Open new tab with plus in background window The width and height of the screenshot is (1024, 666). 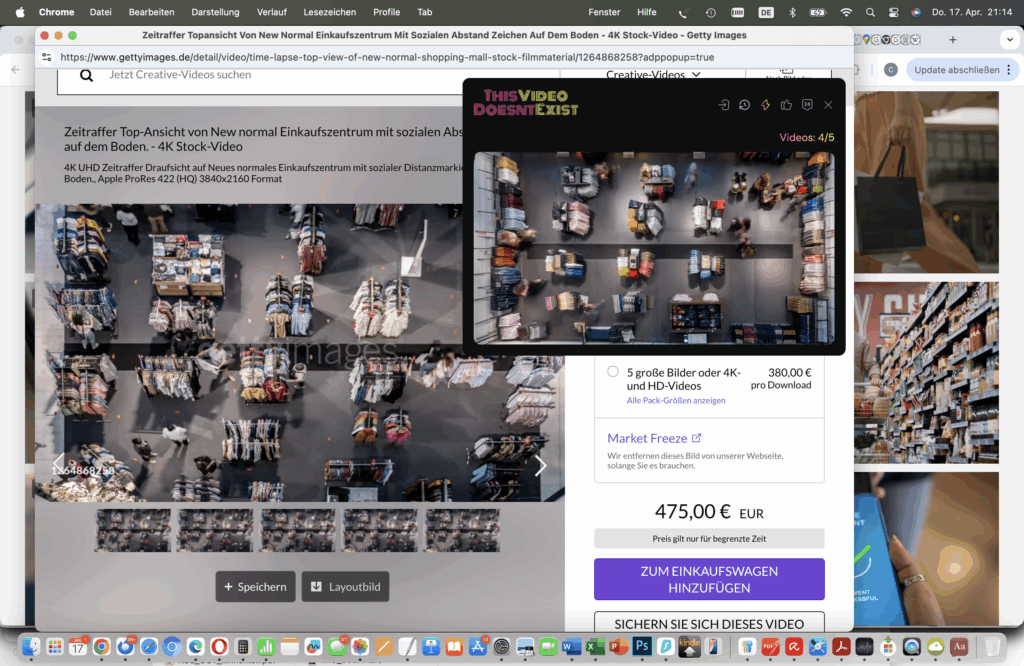point(953,40)
